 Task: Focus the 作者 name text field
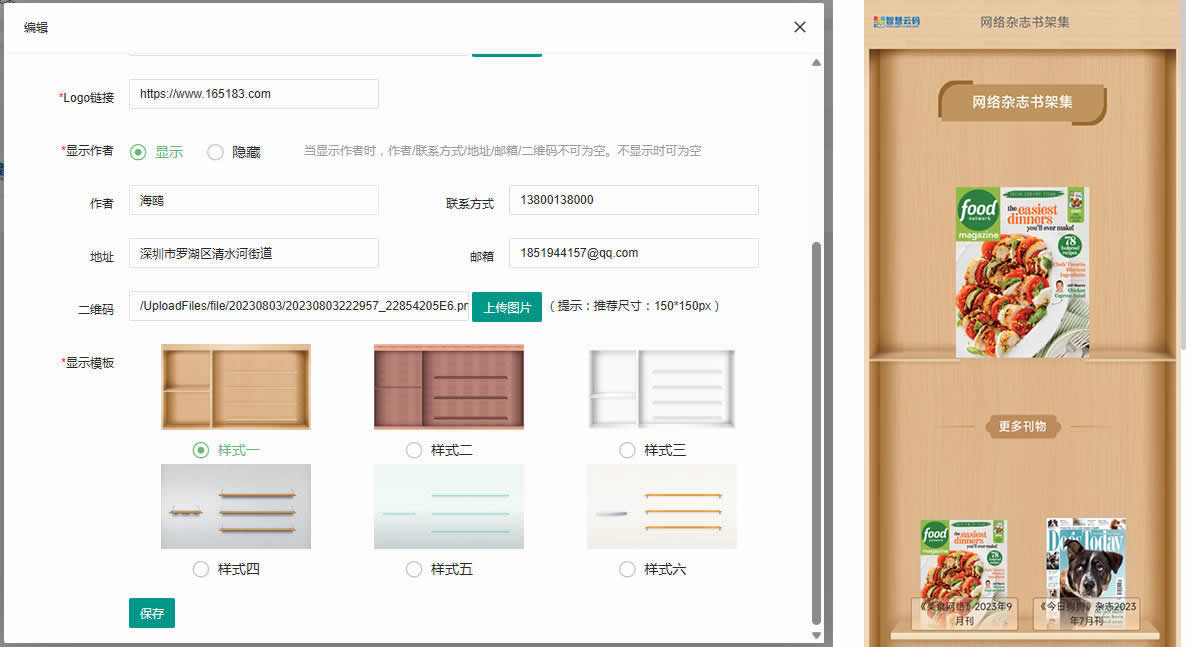click(x=254, y=200)
